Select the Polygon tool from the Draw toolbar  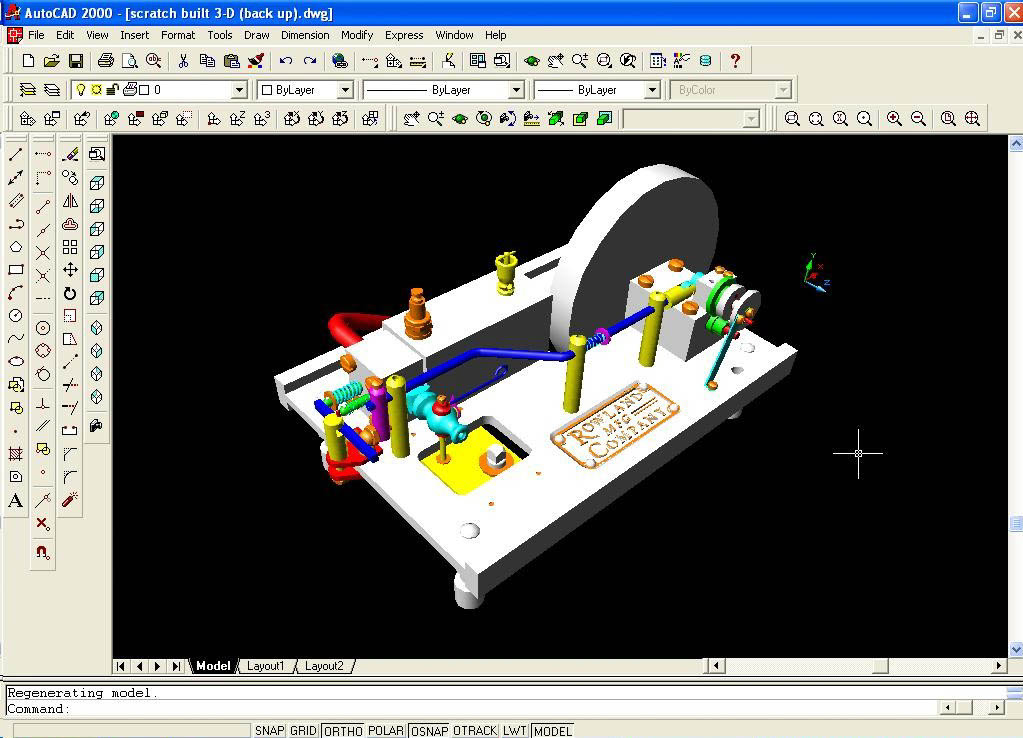pyautogui.click(x=14, y=247)
